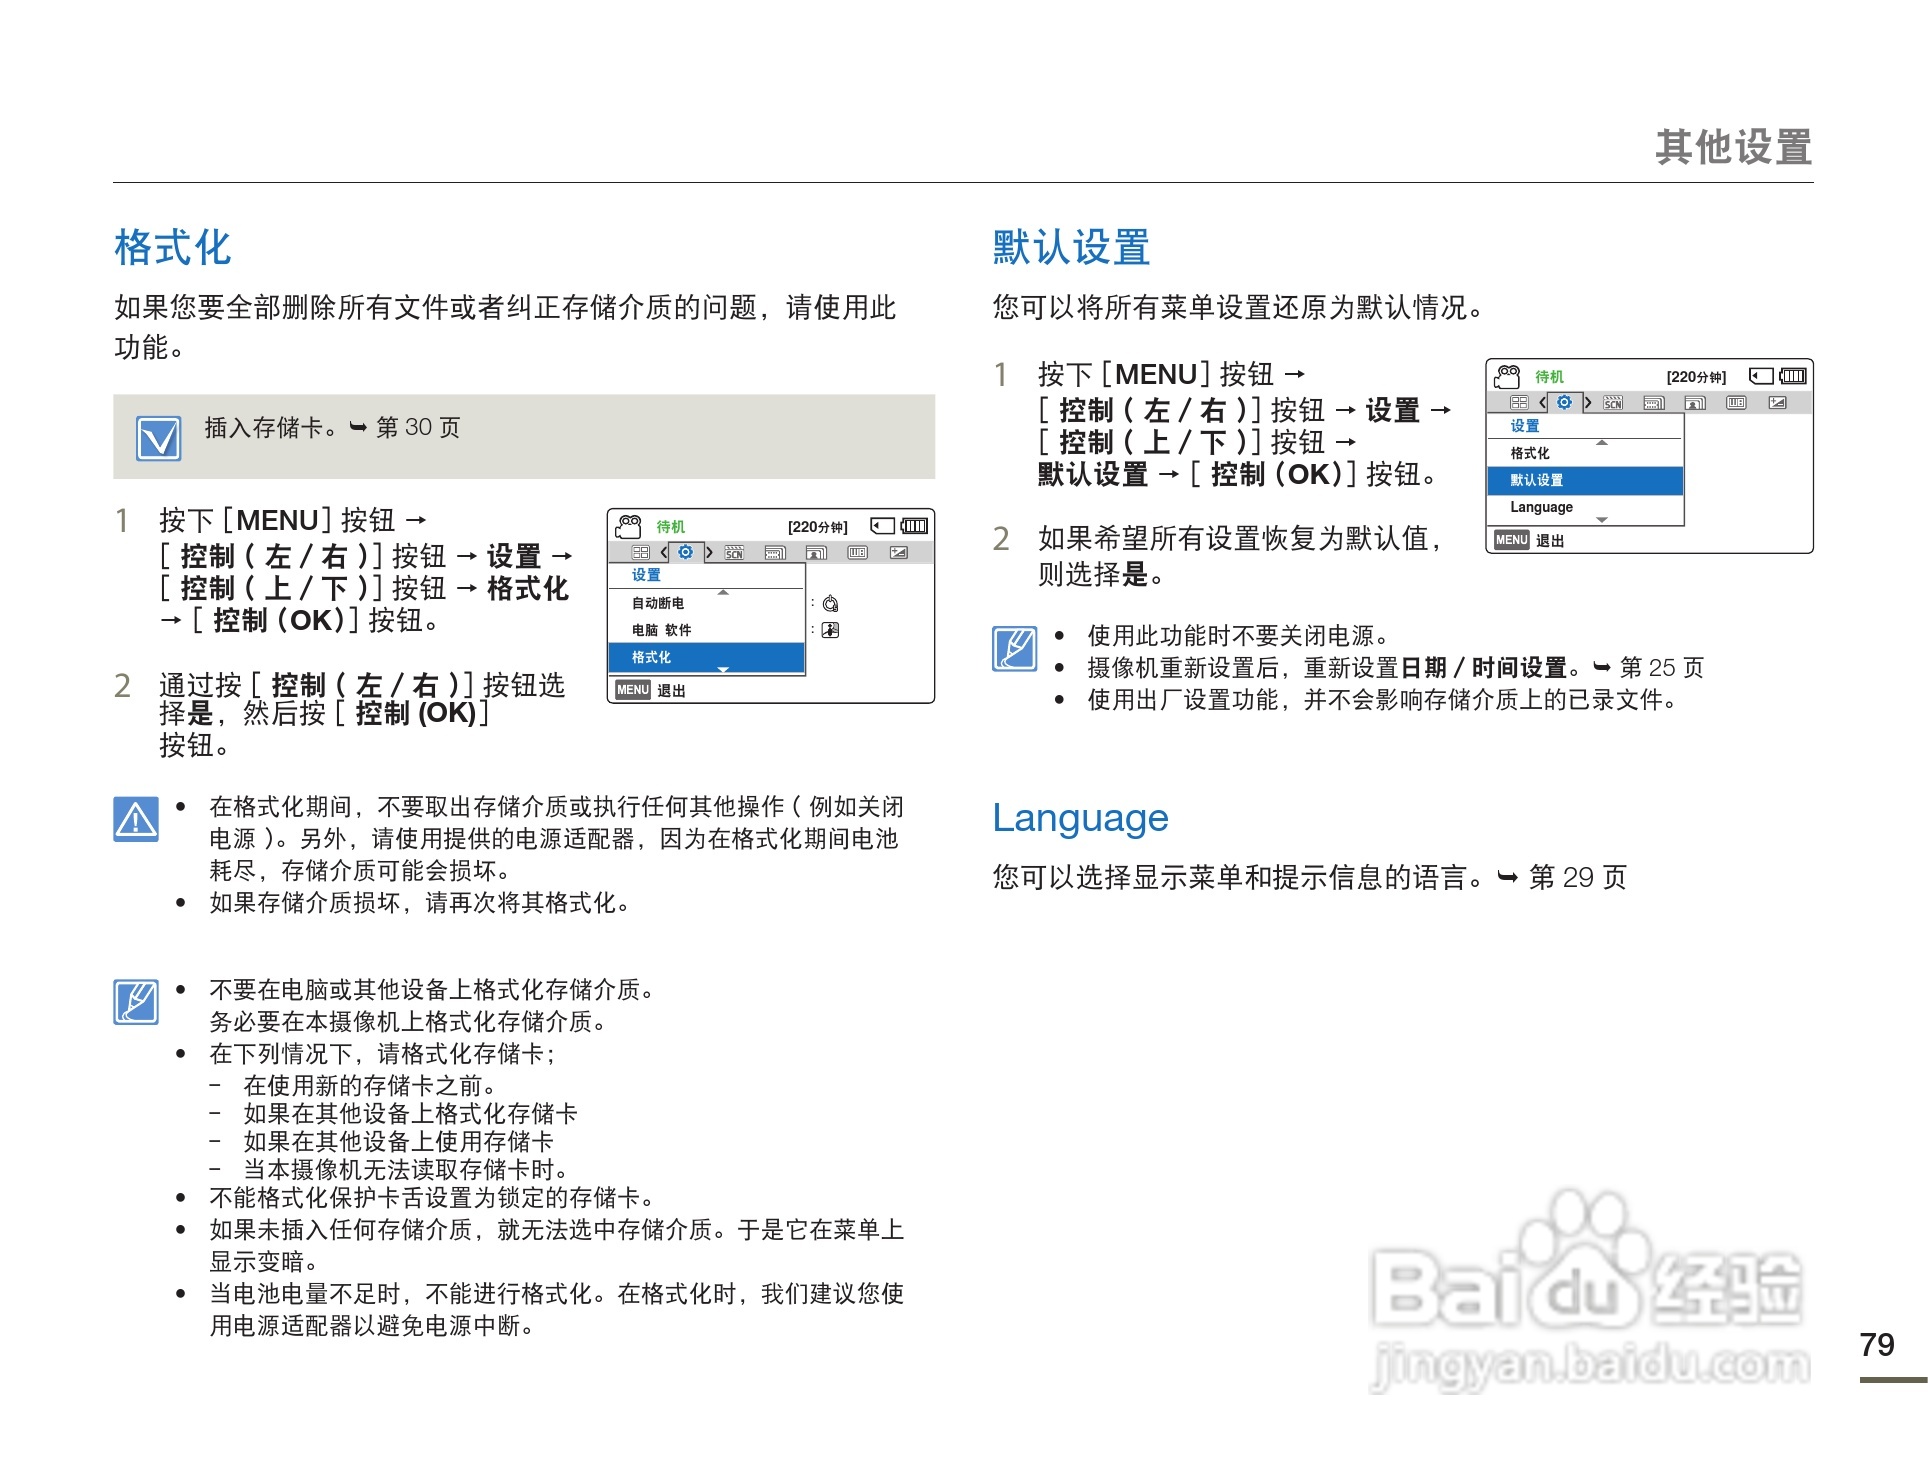Select 自动断电 item in the settings menu
The image size is (1928, 1474).
coord(658,603)
